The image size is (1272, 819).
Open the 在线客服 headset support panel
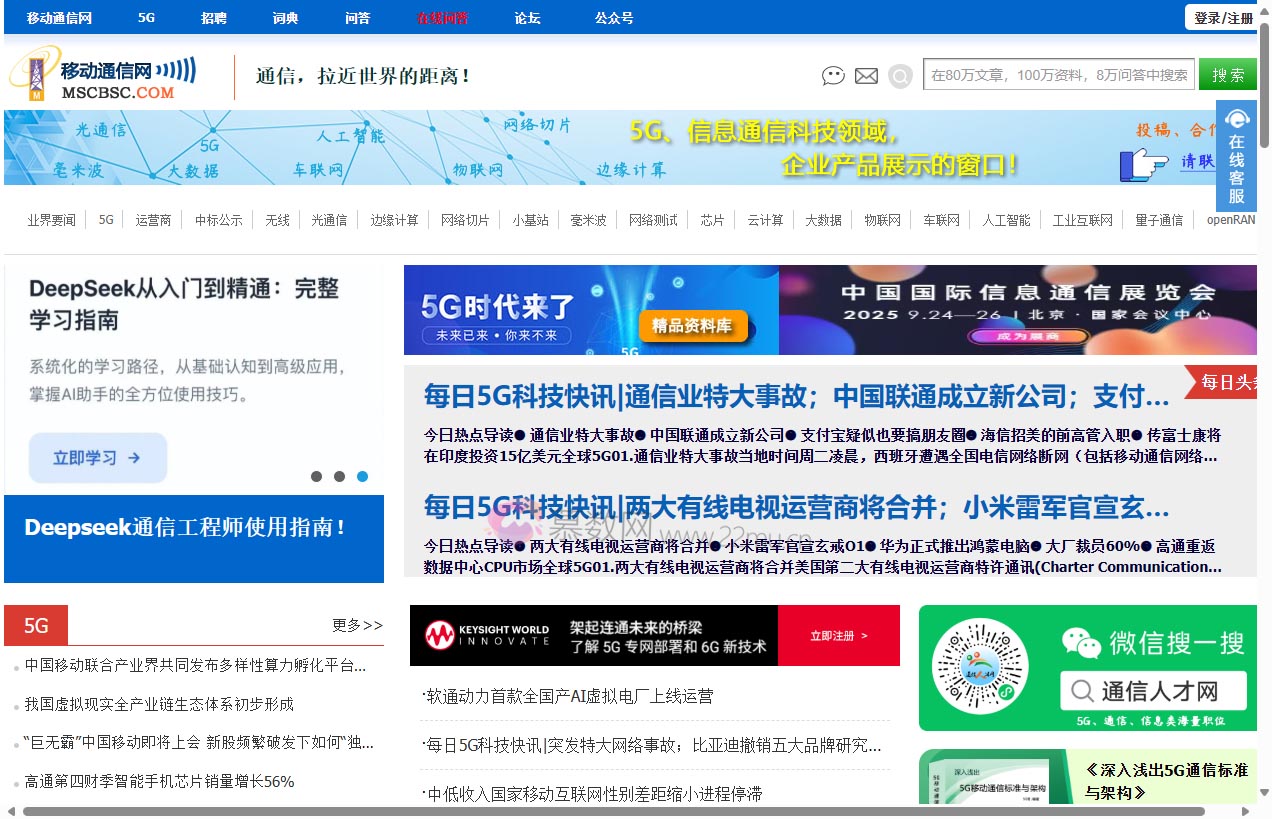pyautogui.click(x=1239, y=155)
